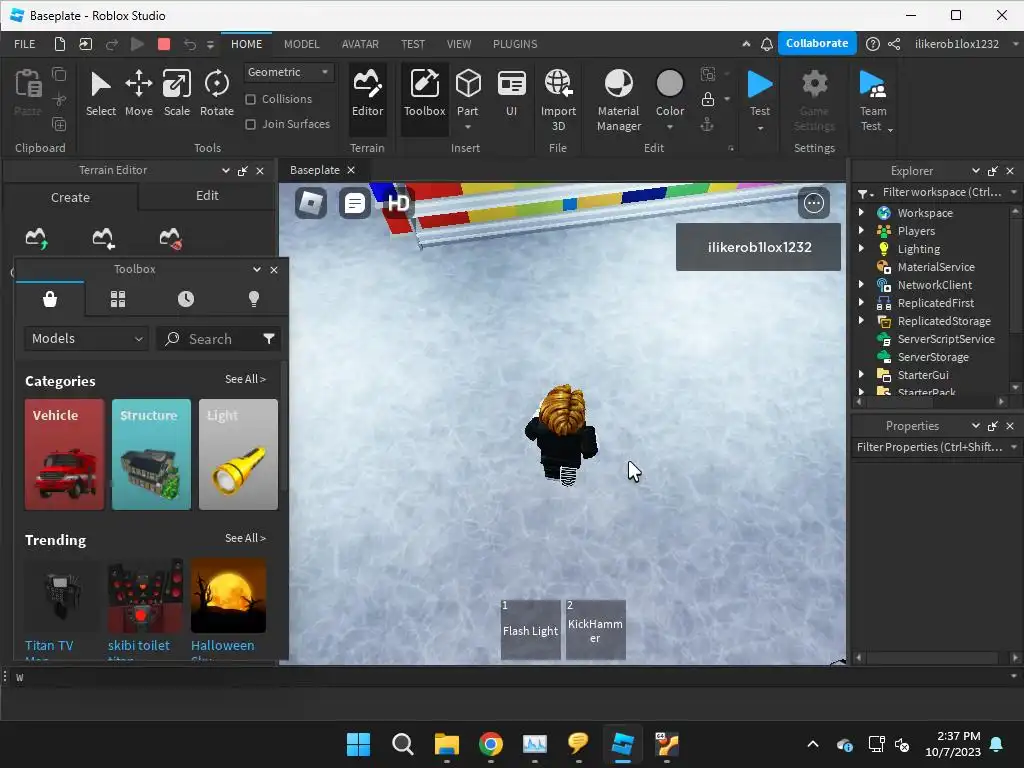Pick the Rotate tool
Image resolution: width=1024 pixels, height=768 pixels.
coord(217,95)
